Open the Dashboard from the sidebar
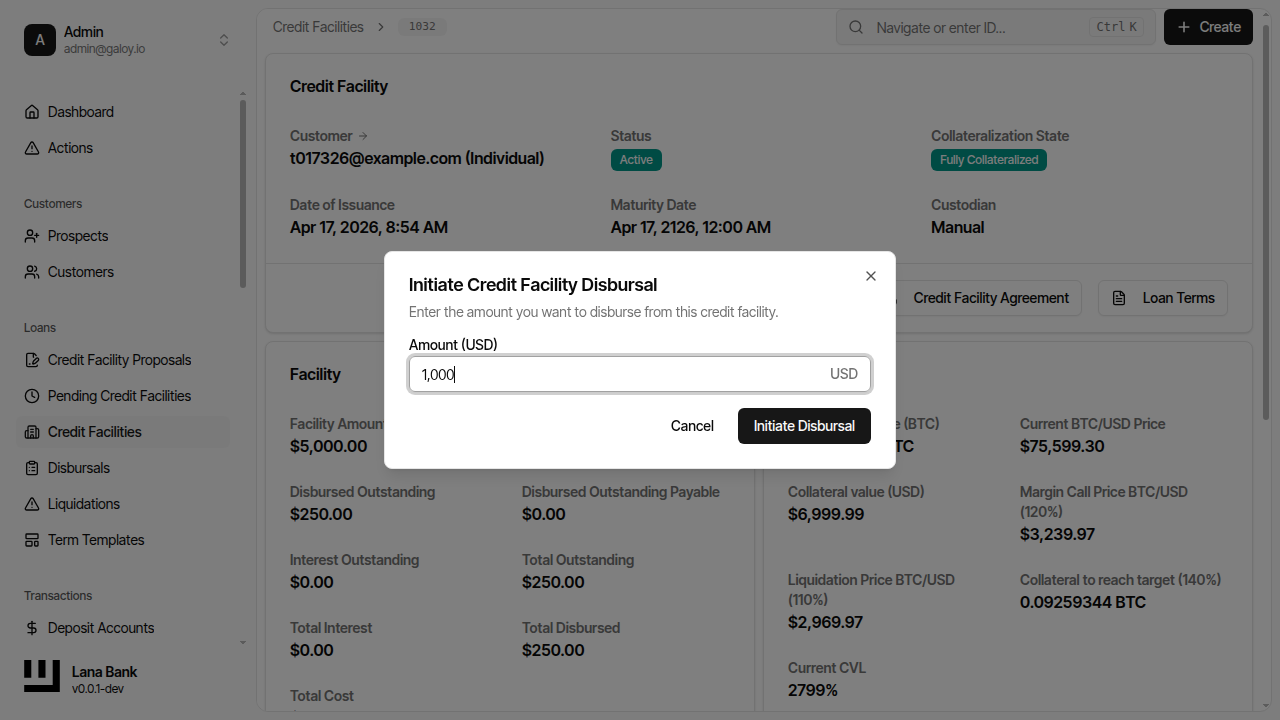The width and height of the screenshot is (1280, 720). (80, 111)
